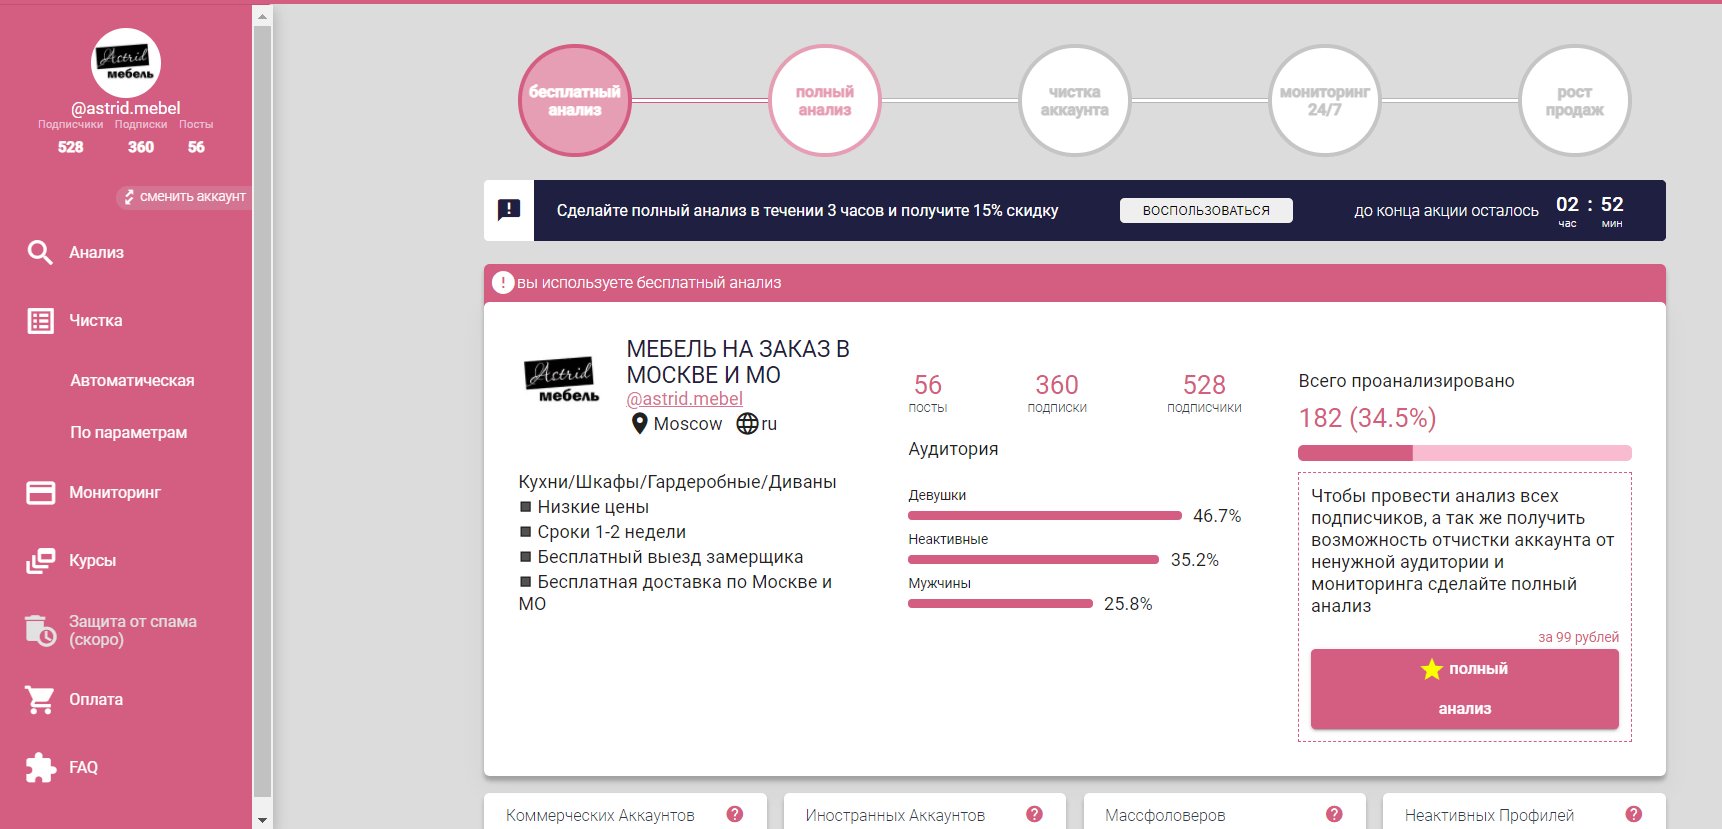Click help icon beside Коммерческих Аккаунтов

pyautogui.click(x=735, y=814)
